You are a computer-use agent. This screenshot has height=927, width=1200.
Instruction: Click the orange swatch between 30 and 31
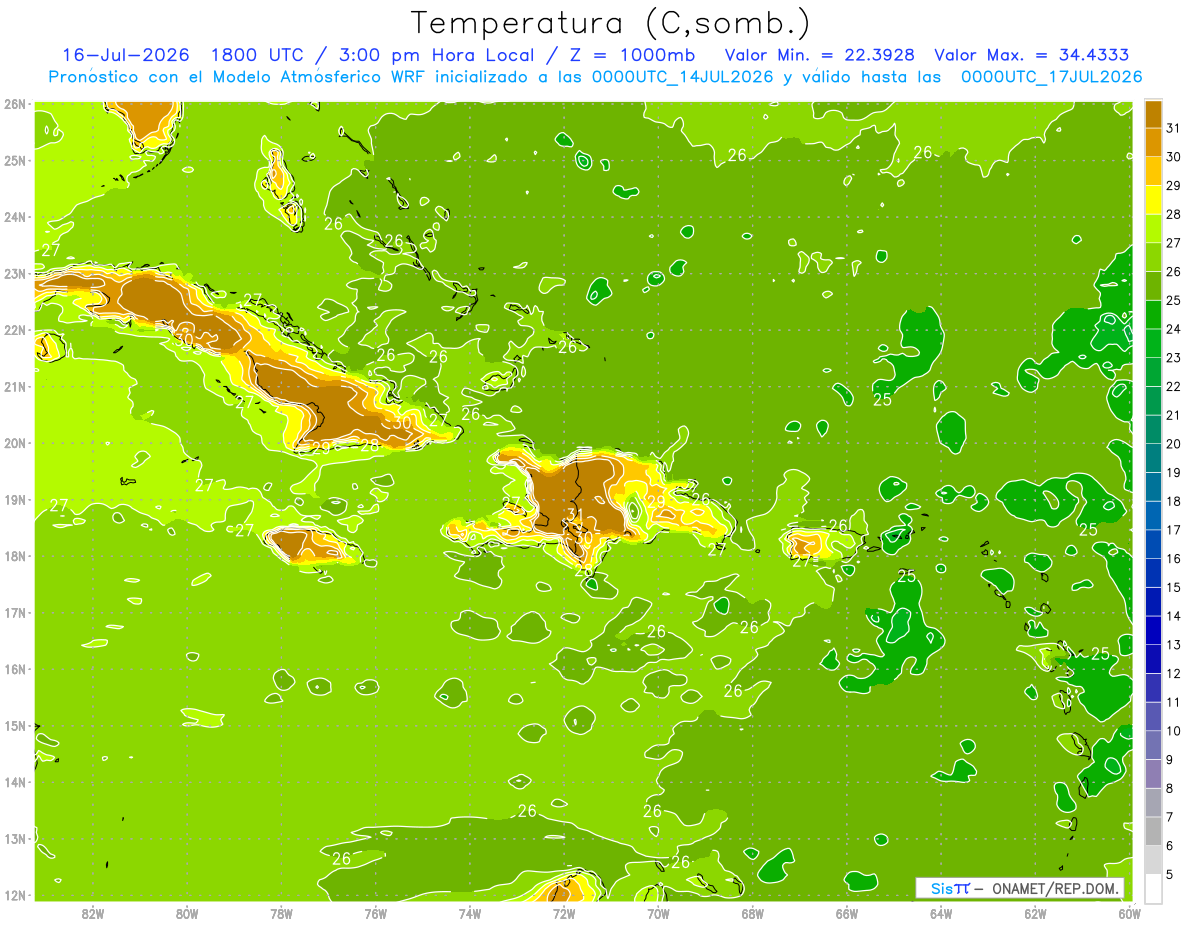point(1153,141)
